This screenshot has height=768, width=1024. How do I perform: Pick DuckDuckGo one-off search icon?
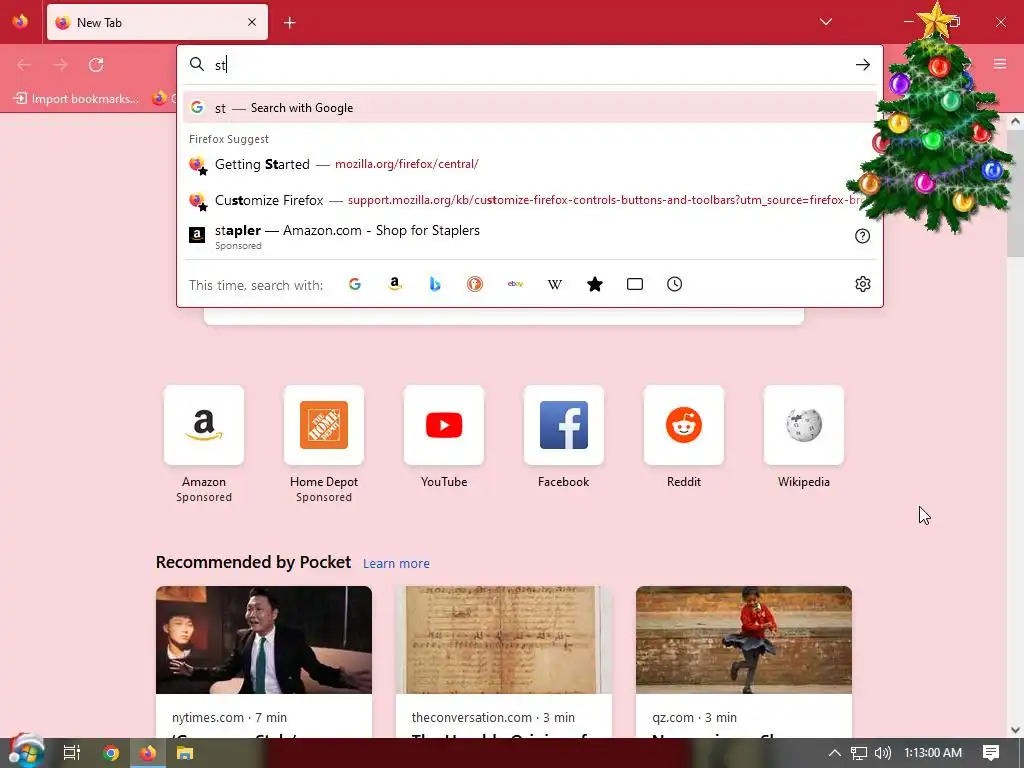tap(475, 284)
